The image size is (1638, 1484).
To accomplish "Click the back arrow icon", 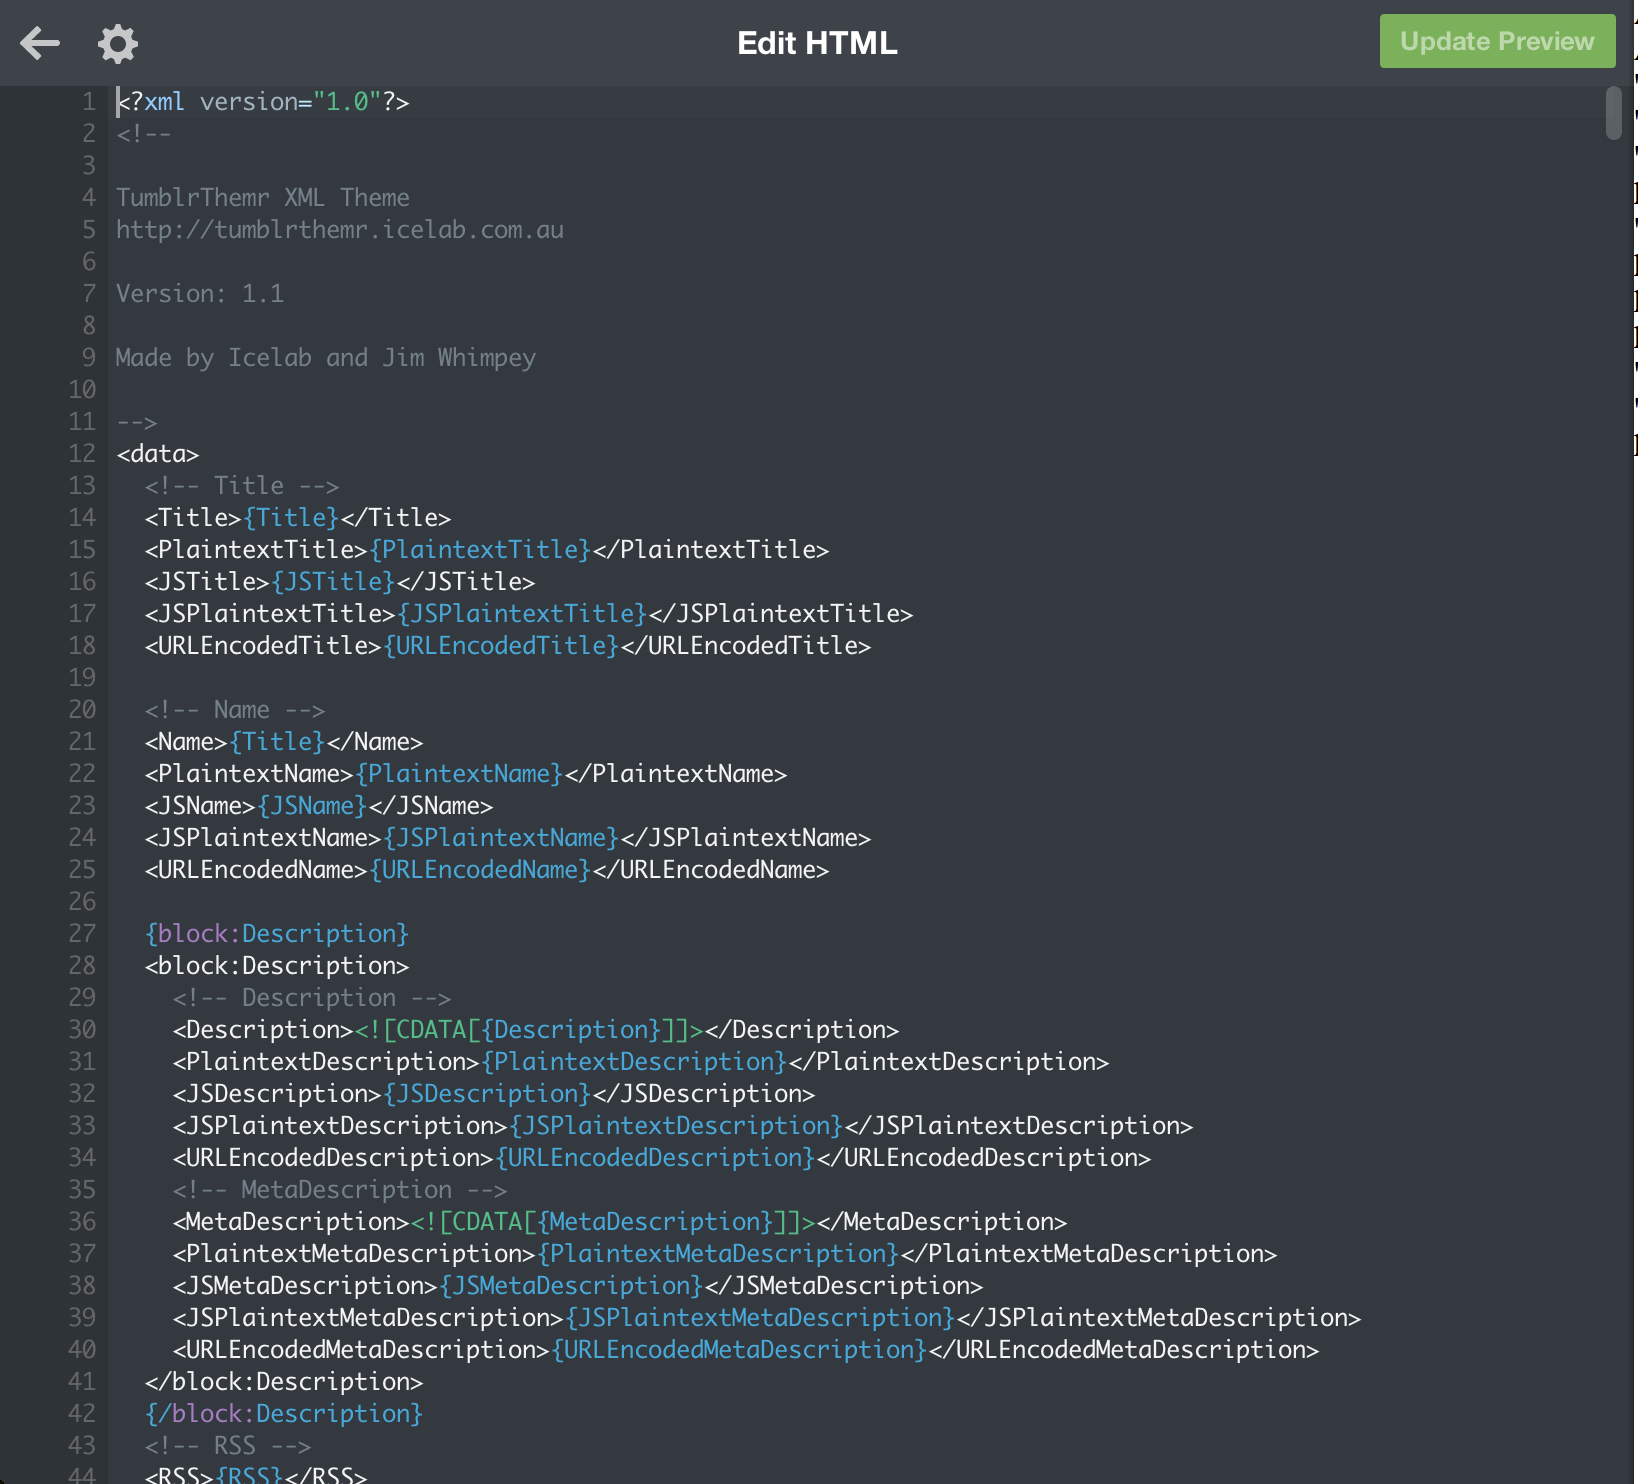I will [39, 43].
